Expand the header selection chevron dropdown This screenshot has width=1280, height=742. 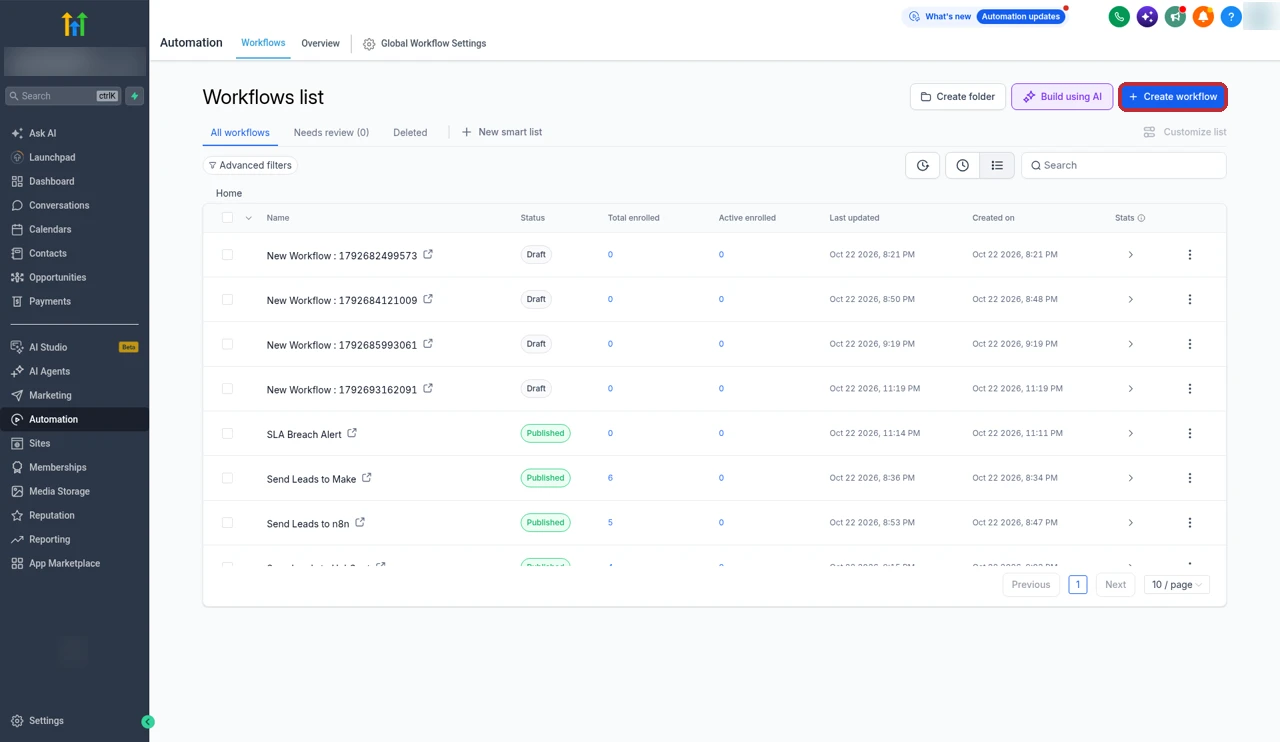click(x=248, y=218)
